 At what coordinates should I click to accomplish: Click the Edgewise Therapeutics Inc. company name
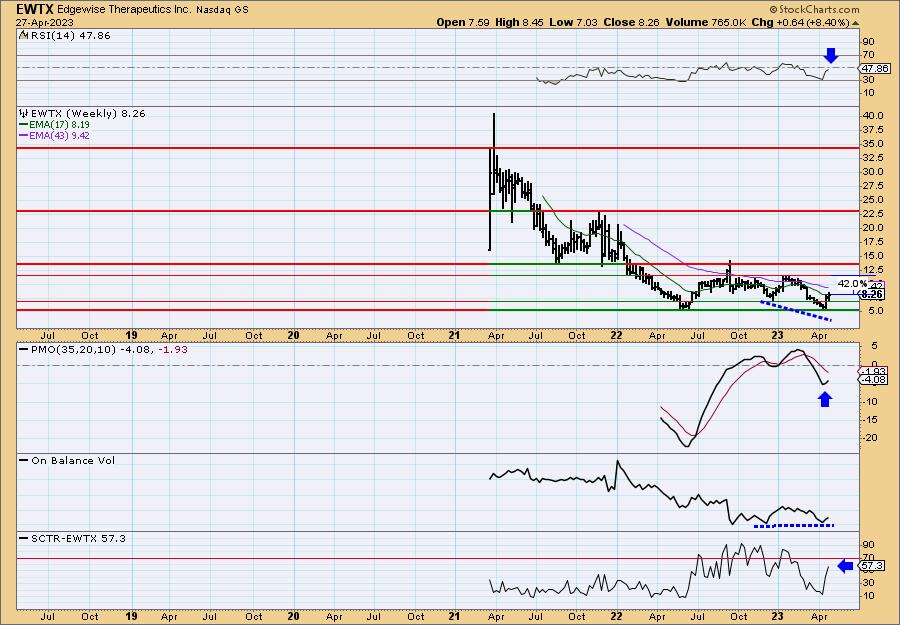(125, 9)
